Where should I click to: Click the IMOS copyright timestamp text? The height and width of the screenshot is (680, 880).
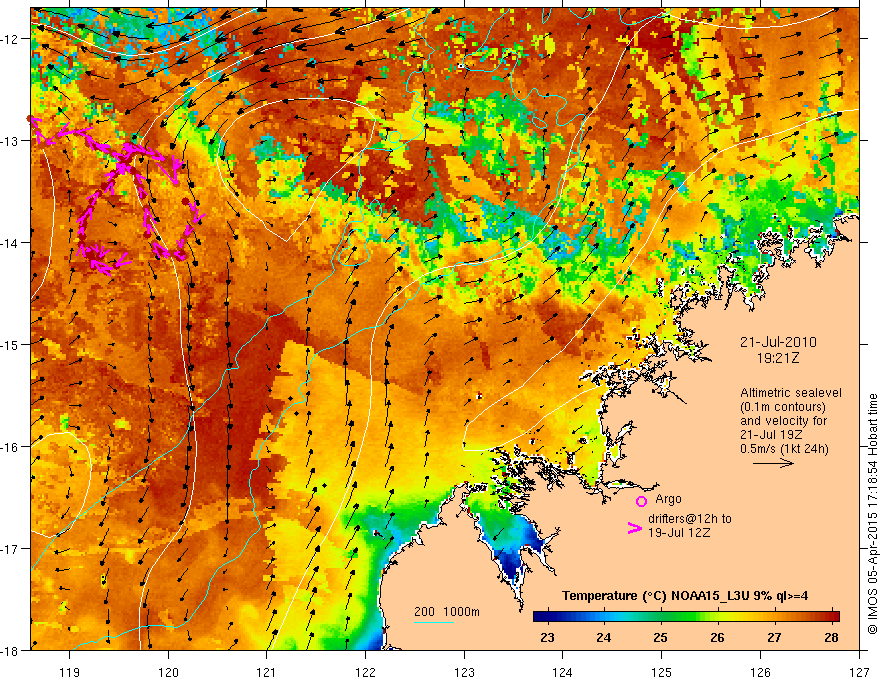click(x=872, y=513)
